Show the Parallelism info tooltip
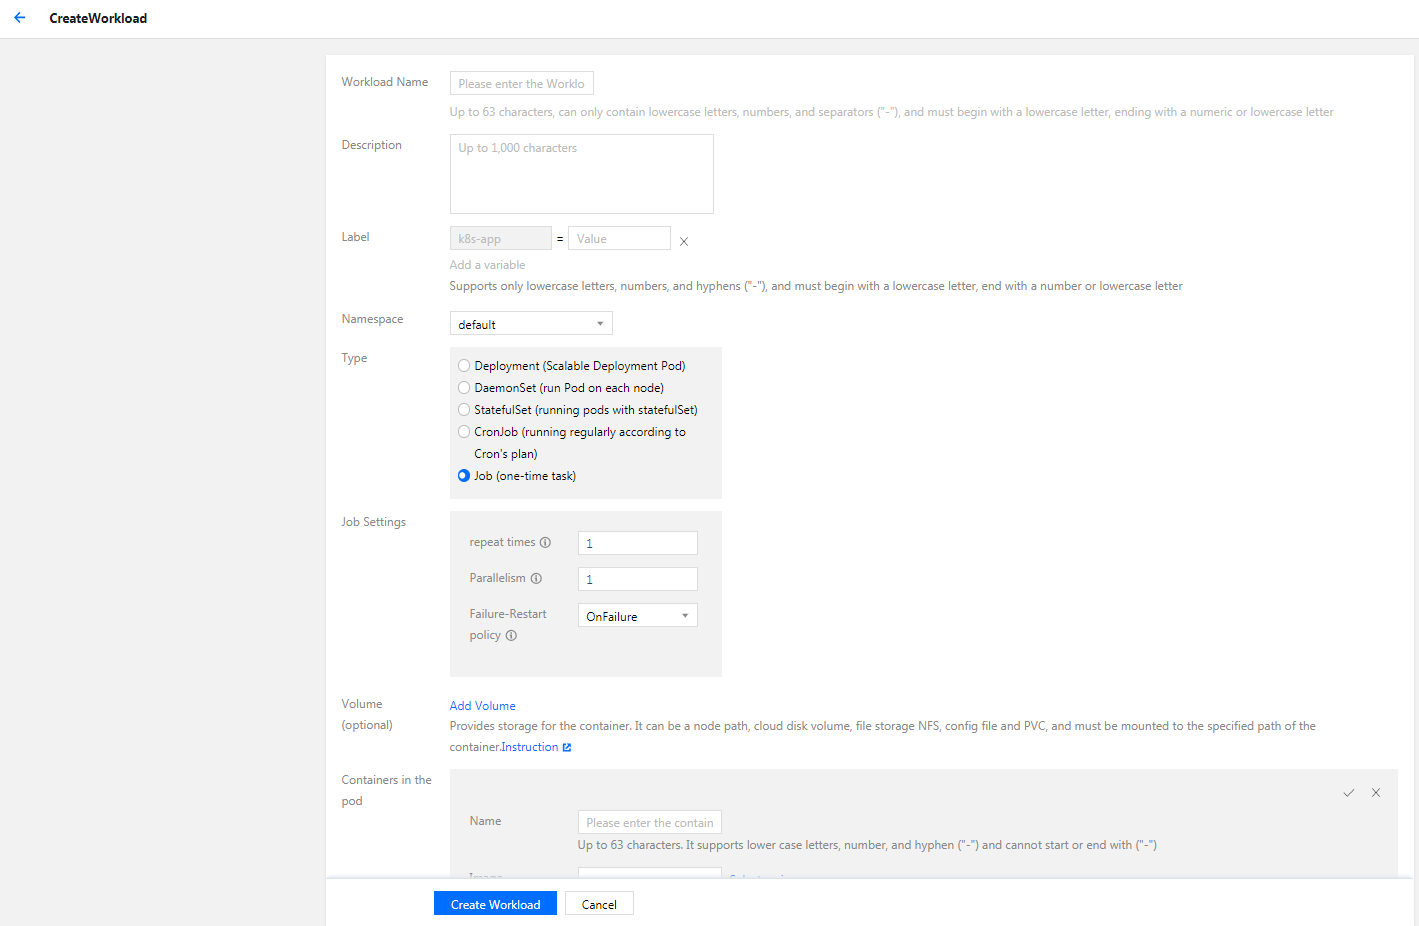Image resolution: width=1419 pixels, height=926 pixels. [x=536, y=579]
